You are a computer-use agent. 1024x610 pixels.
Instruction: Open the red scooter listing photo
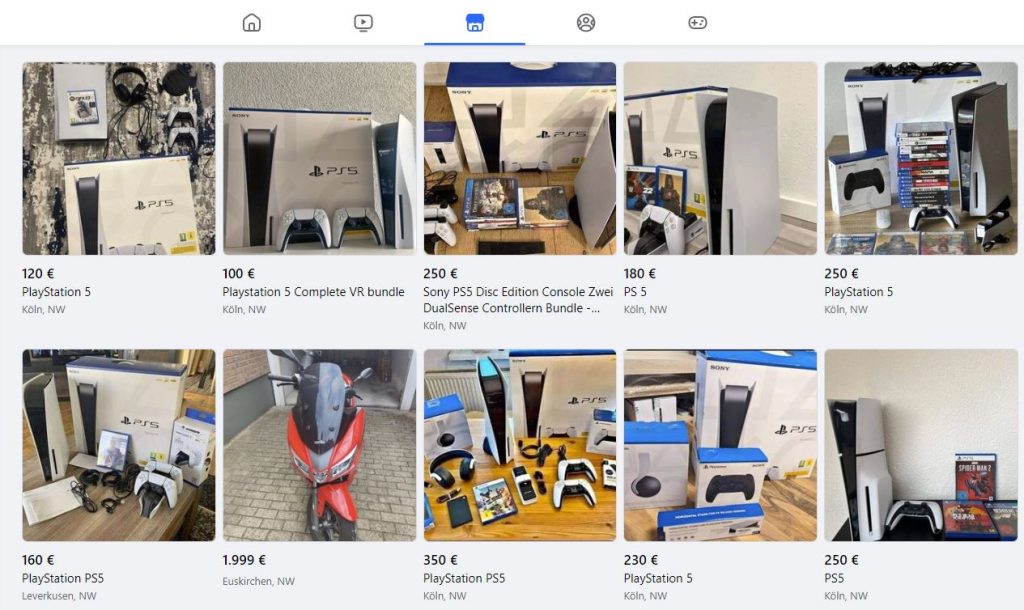[319, 445]
